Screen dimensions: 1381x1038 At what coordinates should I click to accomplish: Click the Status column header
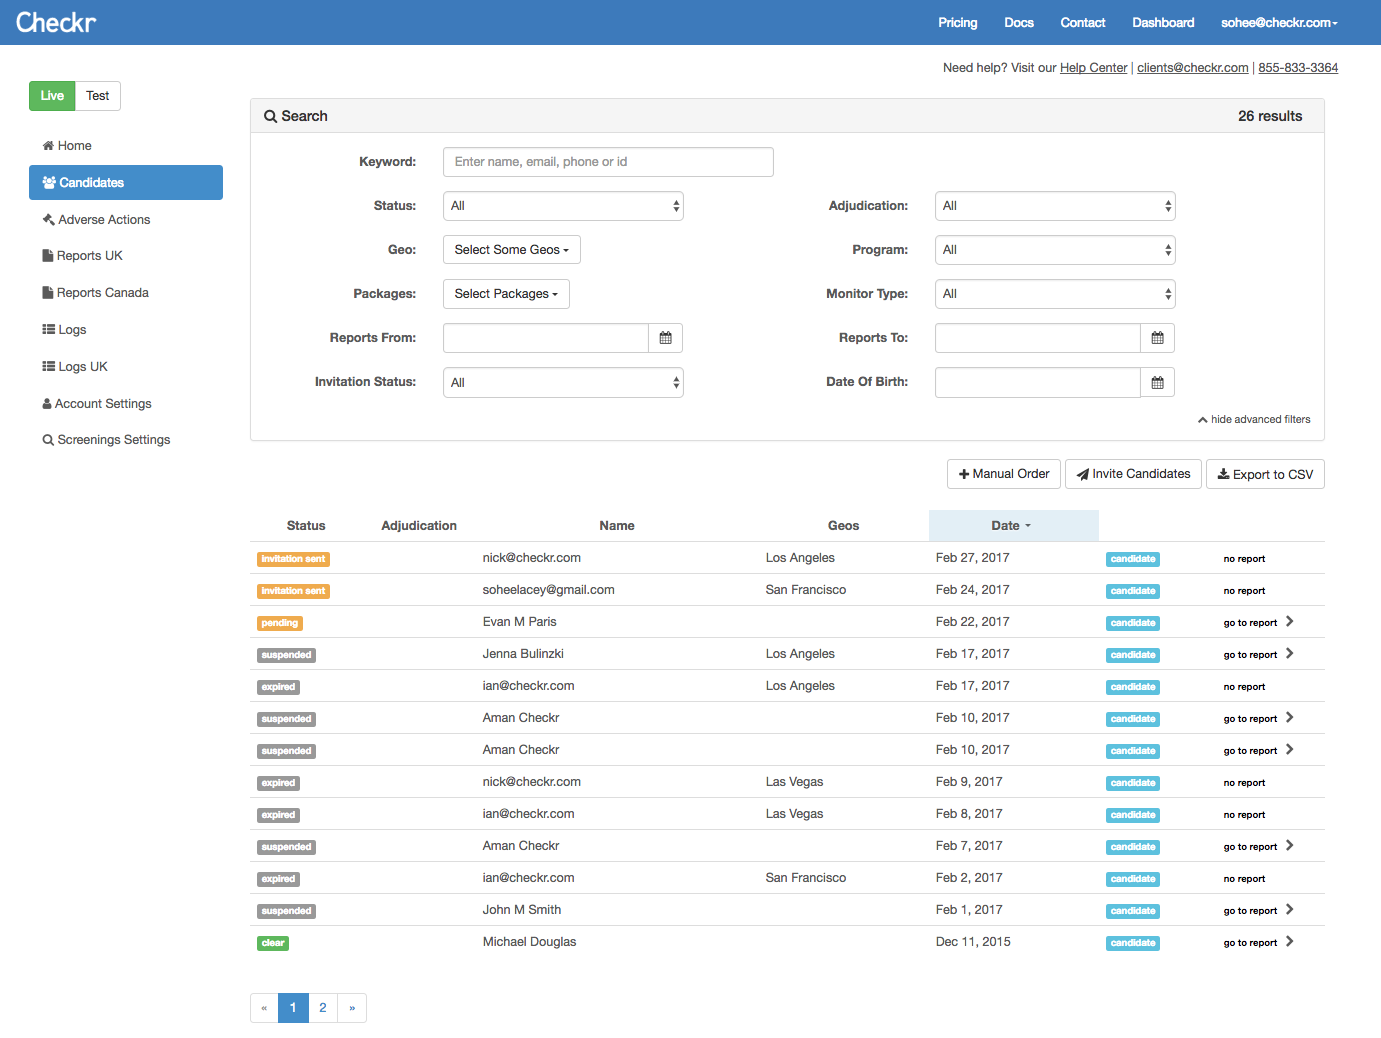(x=306, y=526)
